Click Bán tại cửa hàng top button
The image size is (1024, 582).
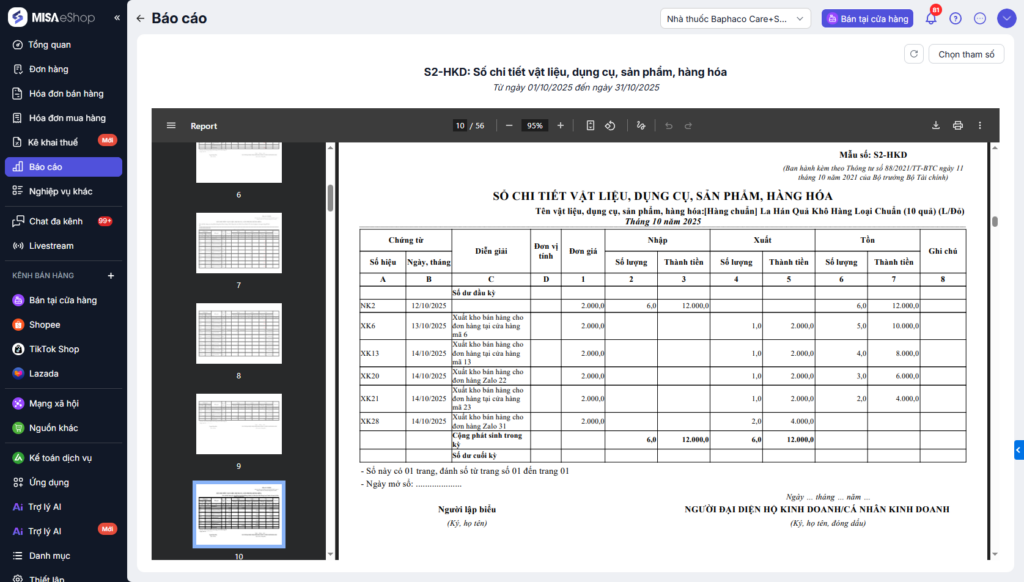pos(867,18)
